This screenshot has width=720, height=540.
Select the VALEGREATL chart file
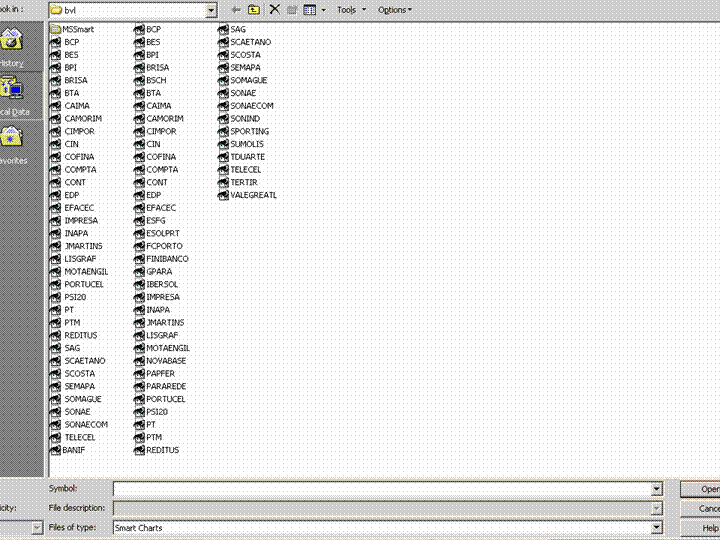pos(248,195)
